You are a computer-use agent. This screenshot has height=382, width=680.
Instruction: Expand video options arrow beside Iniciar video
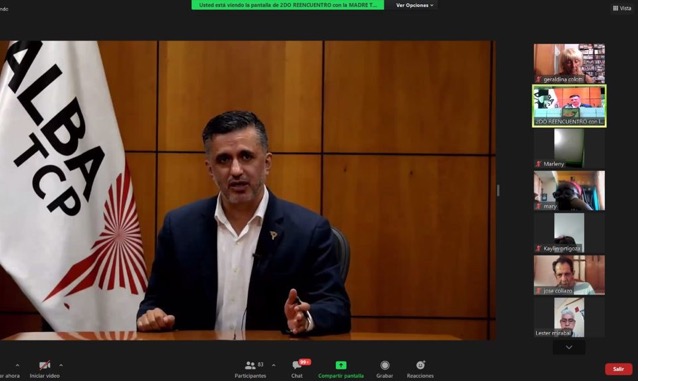click(61, 365)
